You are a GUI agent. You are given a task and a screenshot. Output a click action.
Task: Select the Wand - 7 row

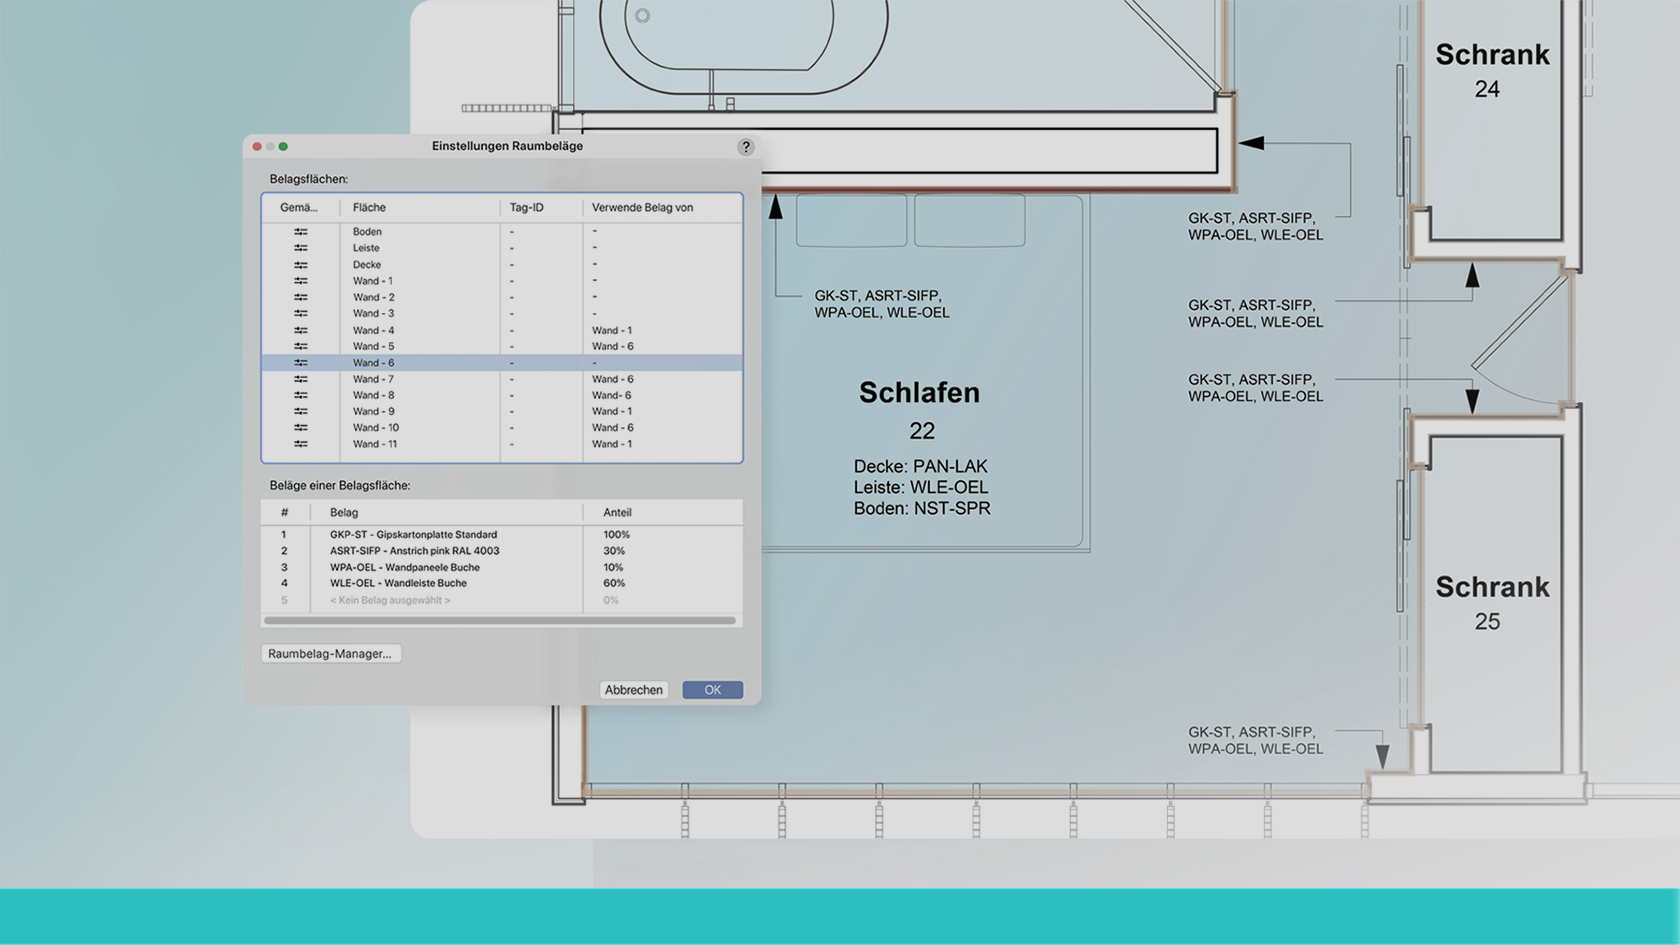click(x=502, y=379)
